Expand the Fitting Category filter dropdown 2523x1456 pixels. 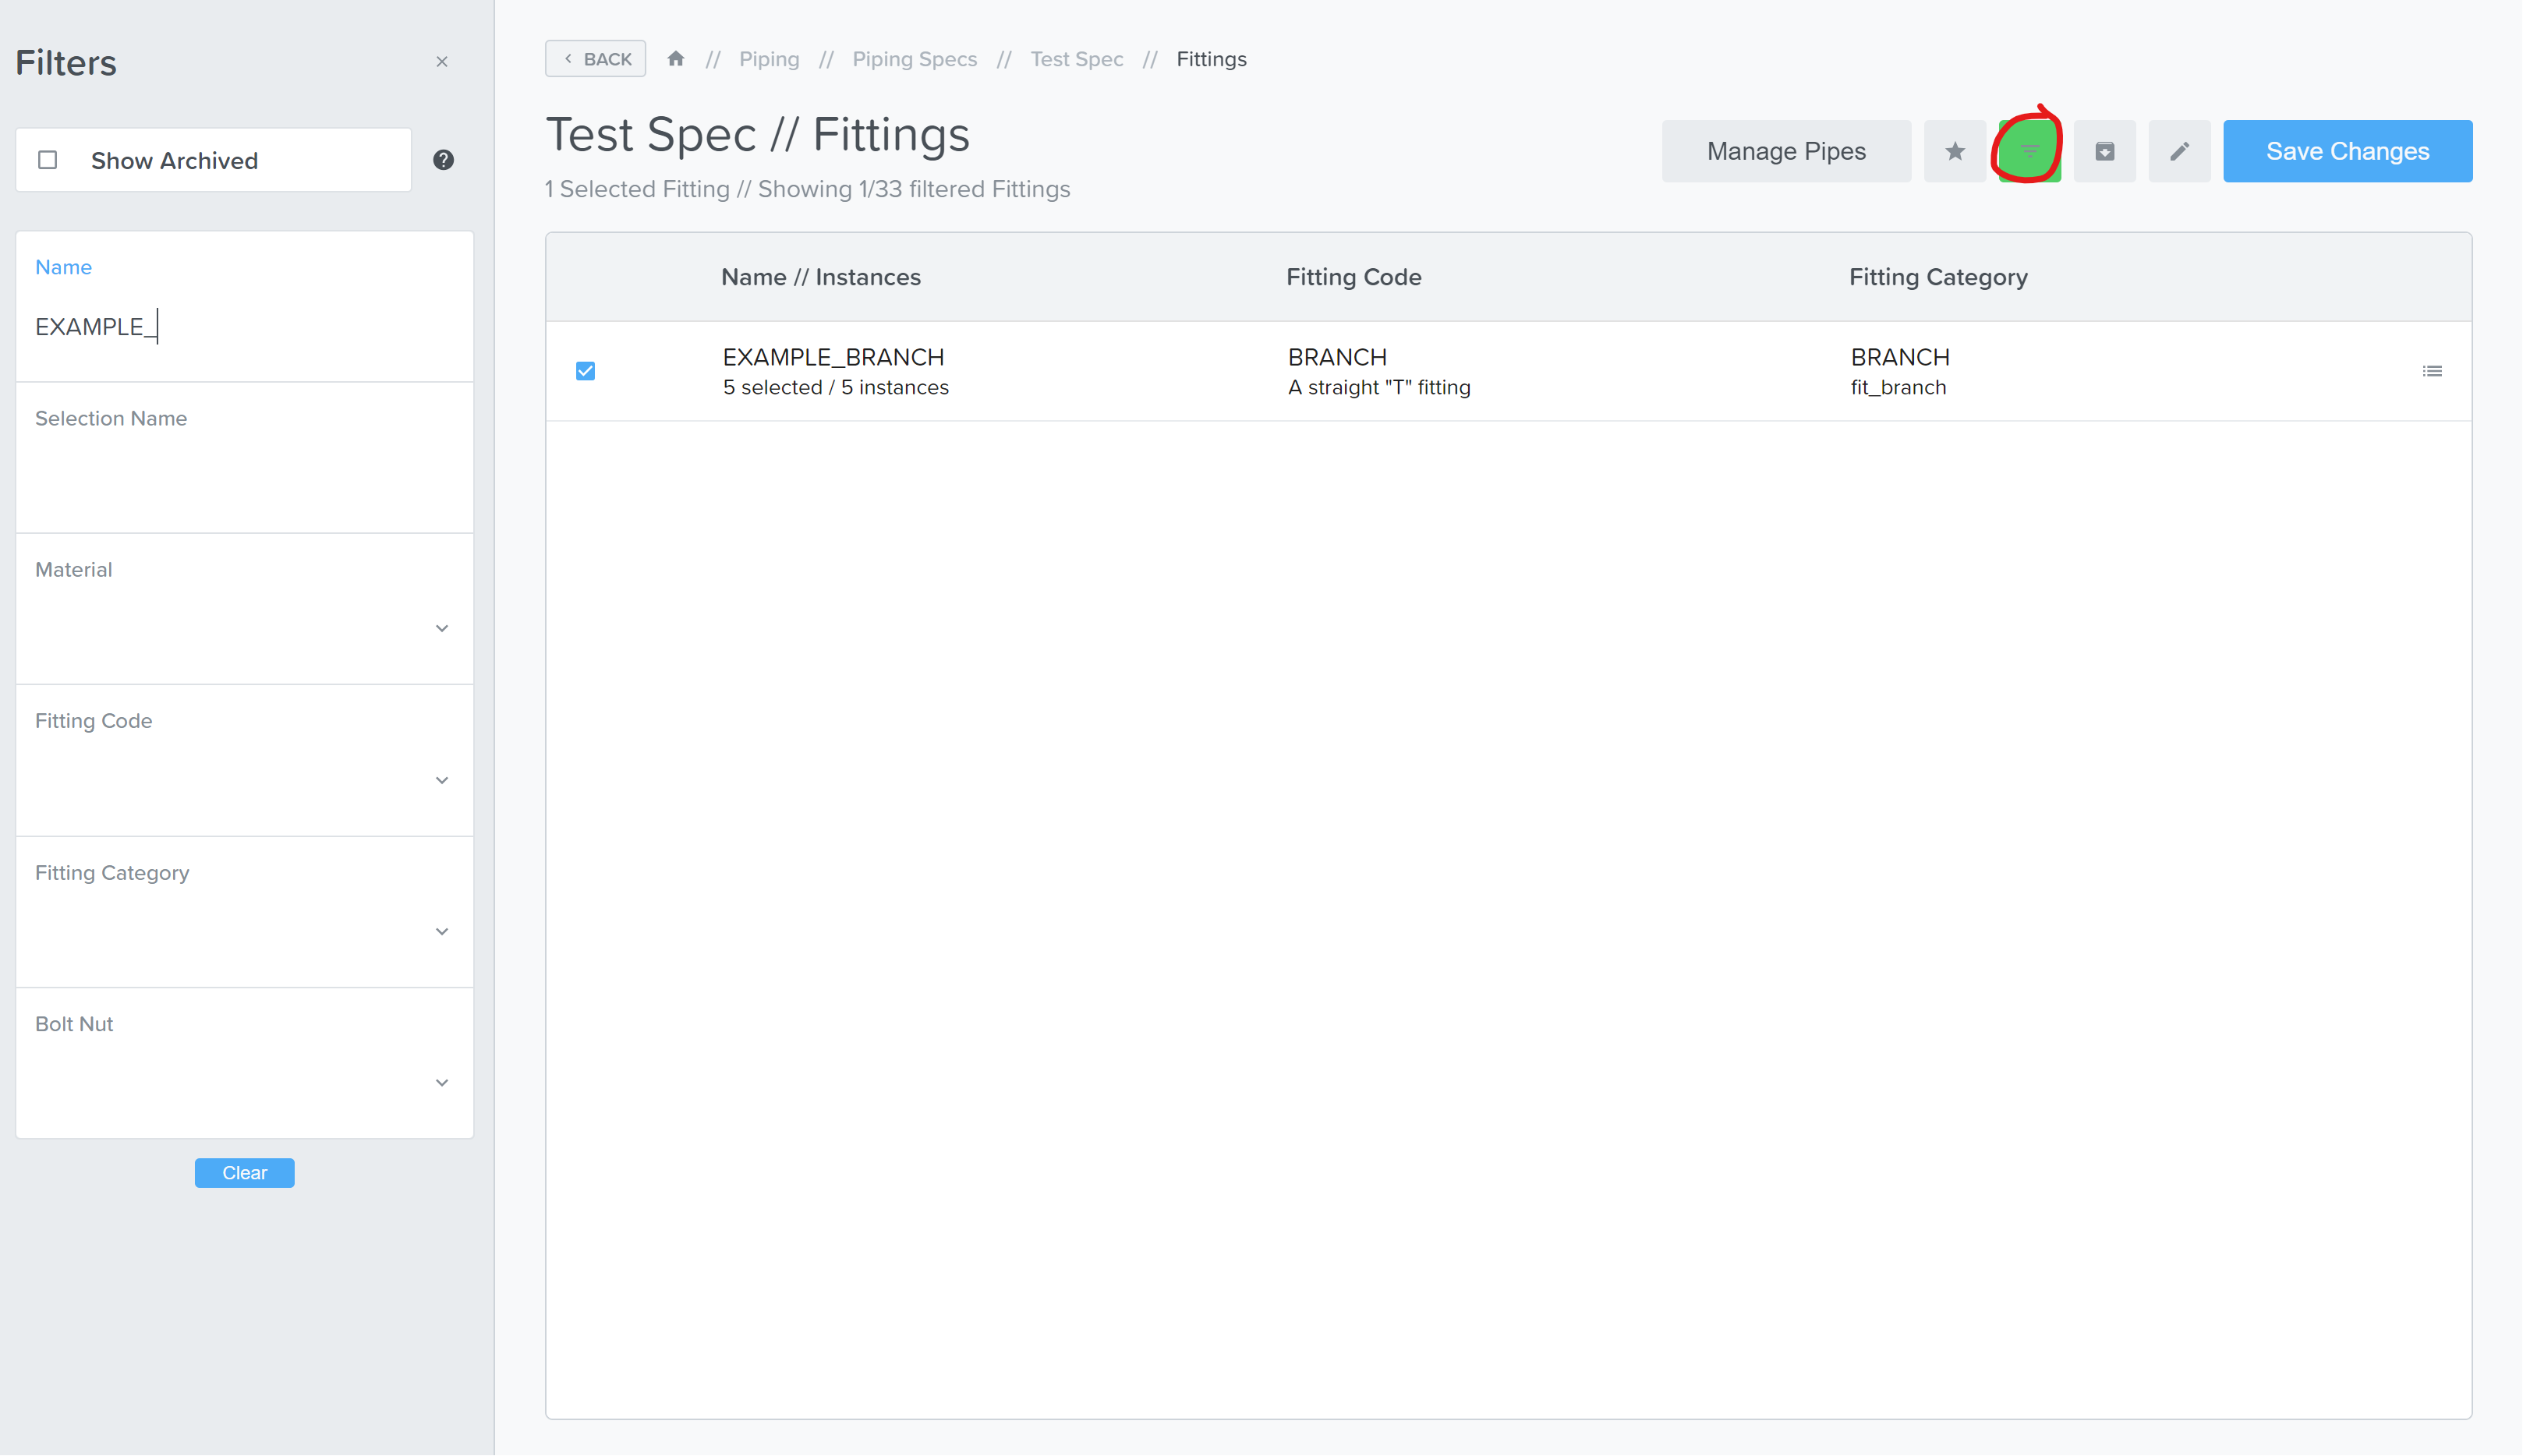(x=442, y=931)
